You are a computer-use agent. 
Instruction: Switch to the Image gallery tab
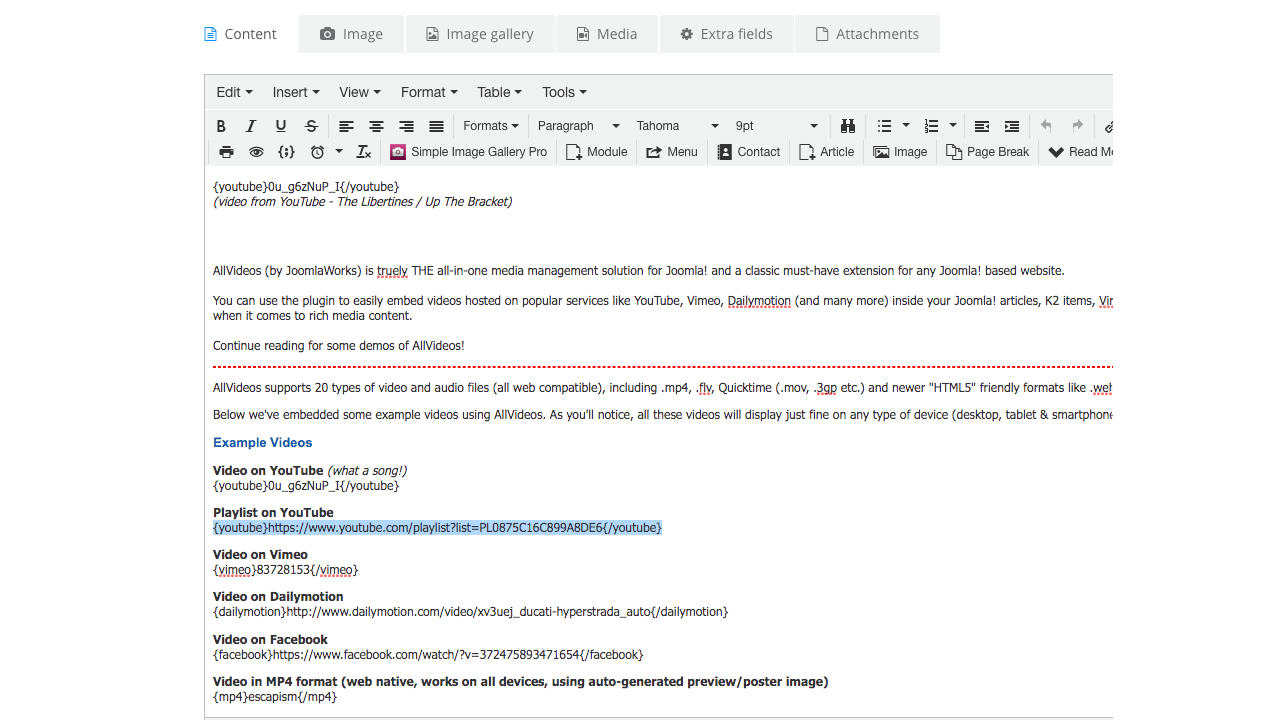click(x=479, y=34)
